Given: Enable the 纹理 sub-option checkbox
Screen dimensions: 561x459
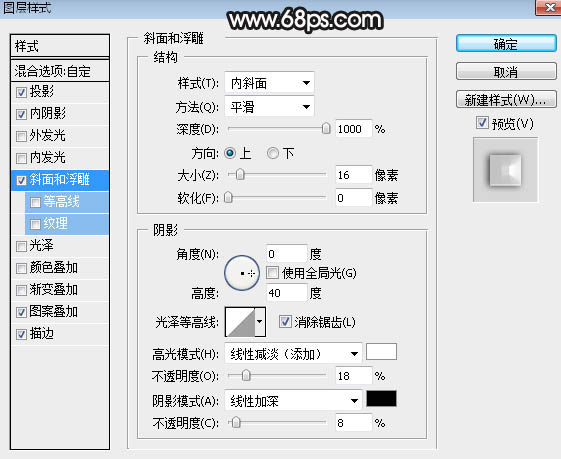Looking at the screenshot, I should coord(35,224).
